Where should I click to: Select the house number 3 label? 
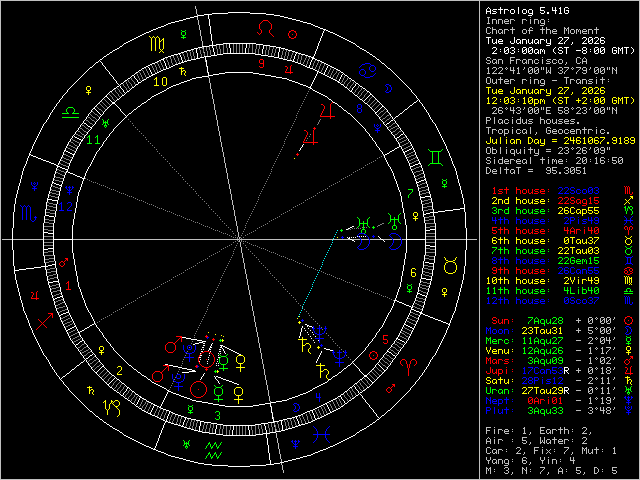[218, 414]
